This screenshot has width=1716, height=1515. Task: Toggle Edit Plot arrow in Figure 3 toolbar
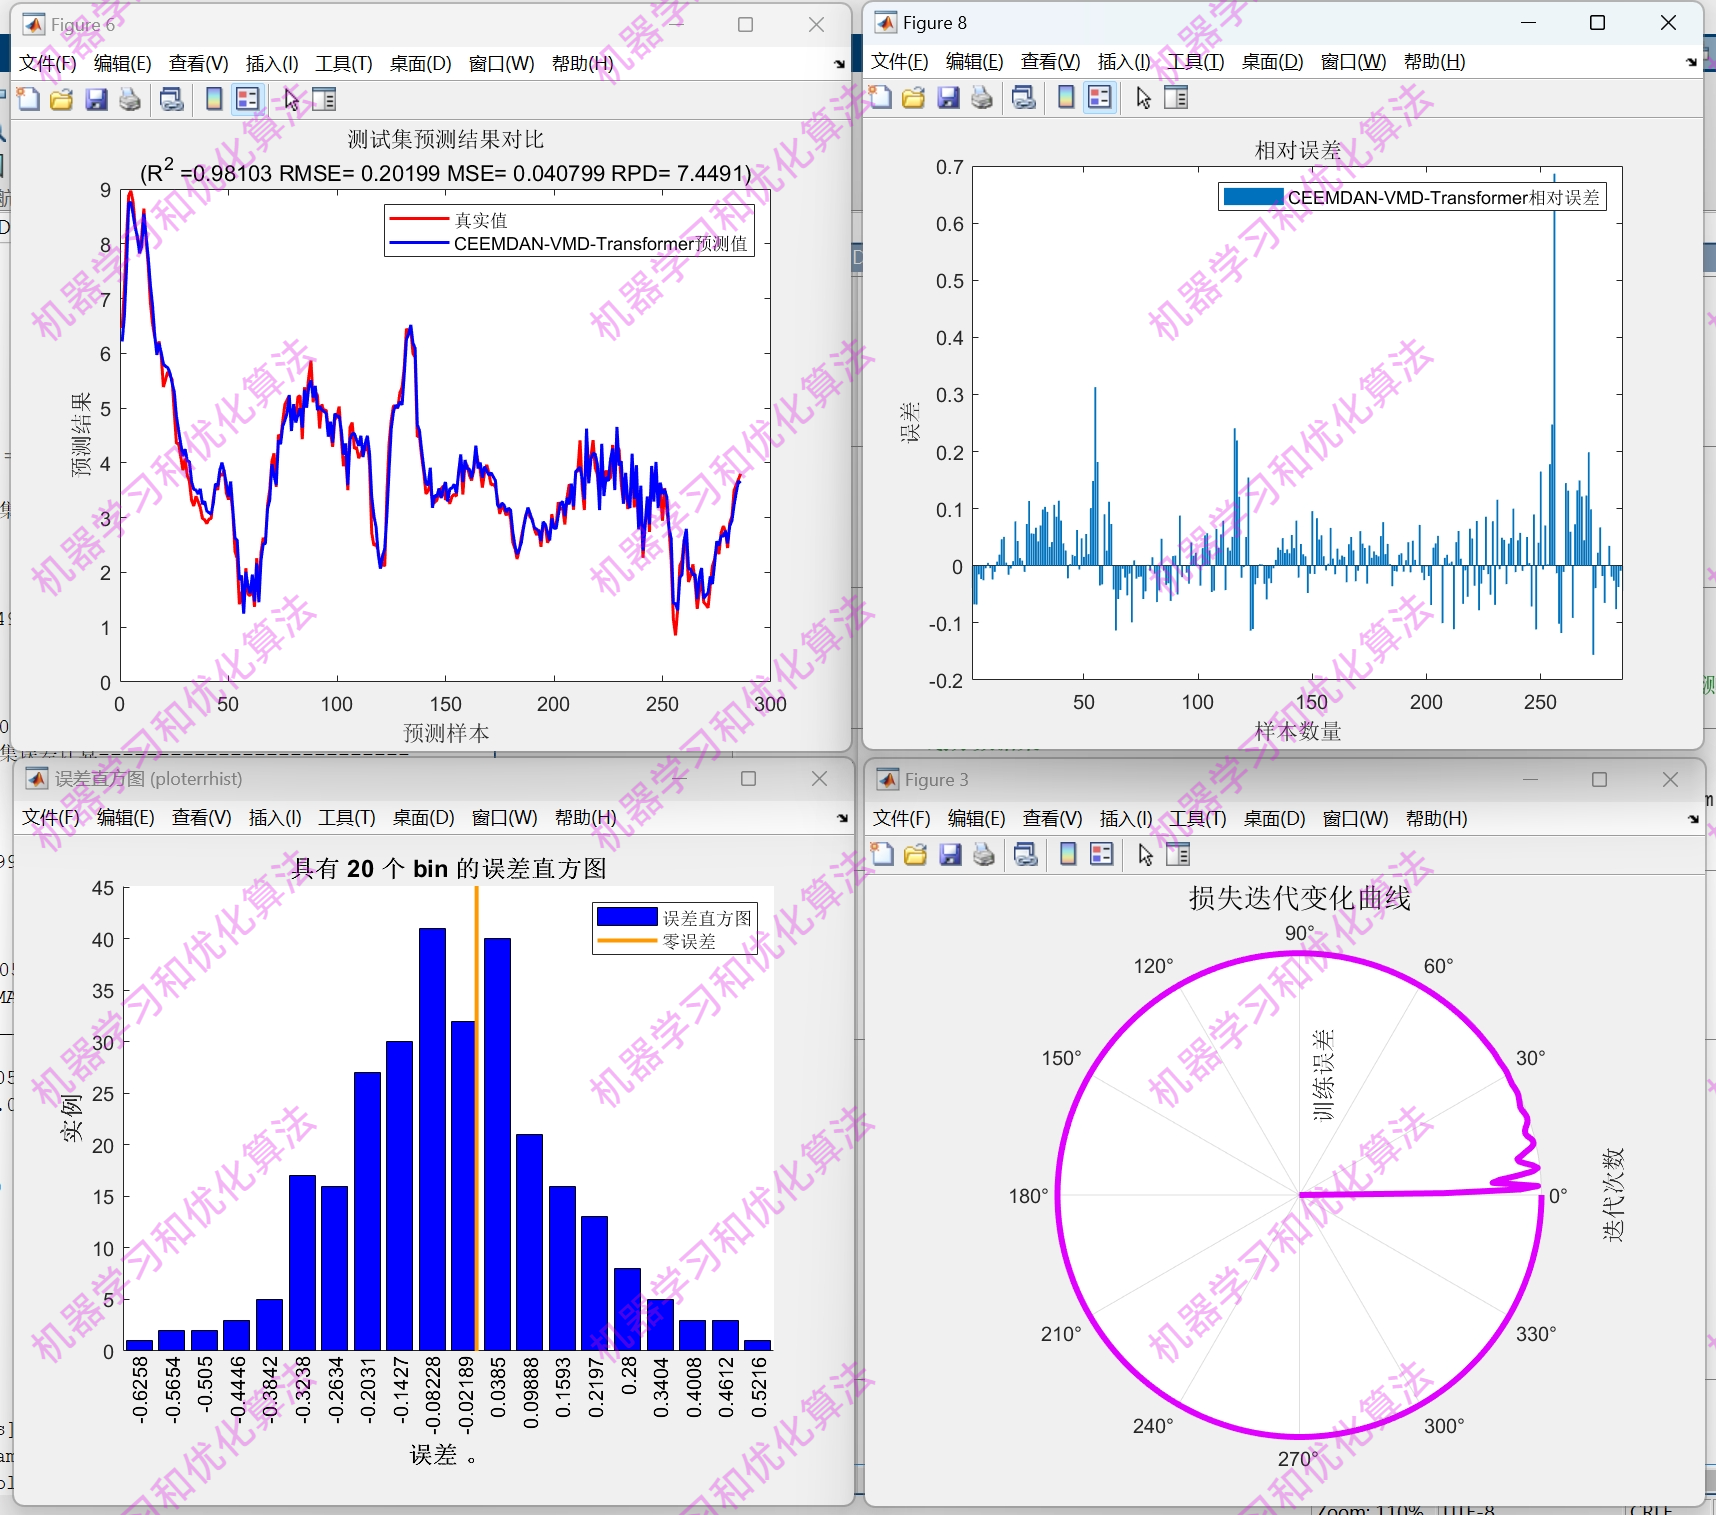point(1146,854)
